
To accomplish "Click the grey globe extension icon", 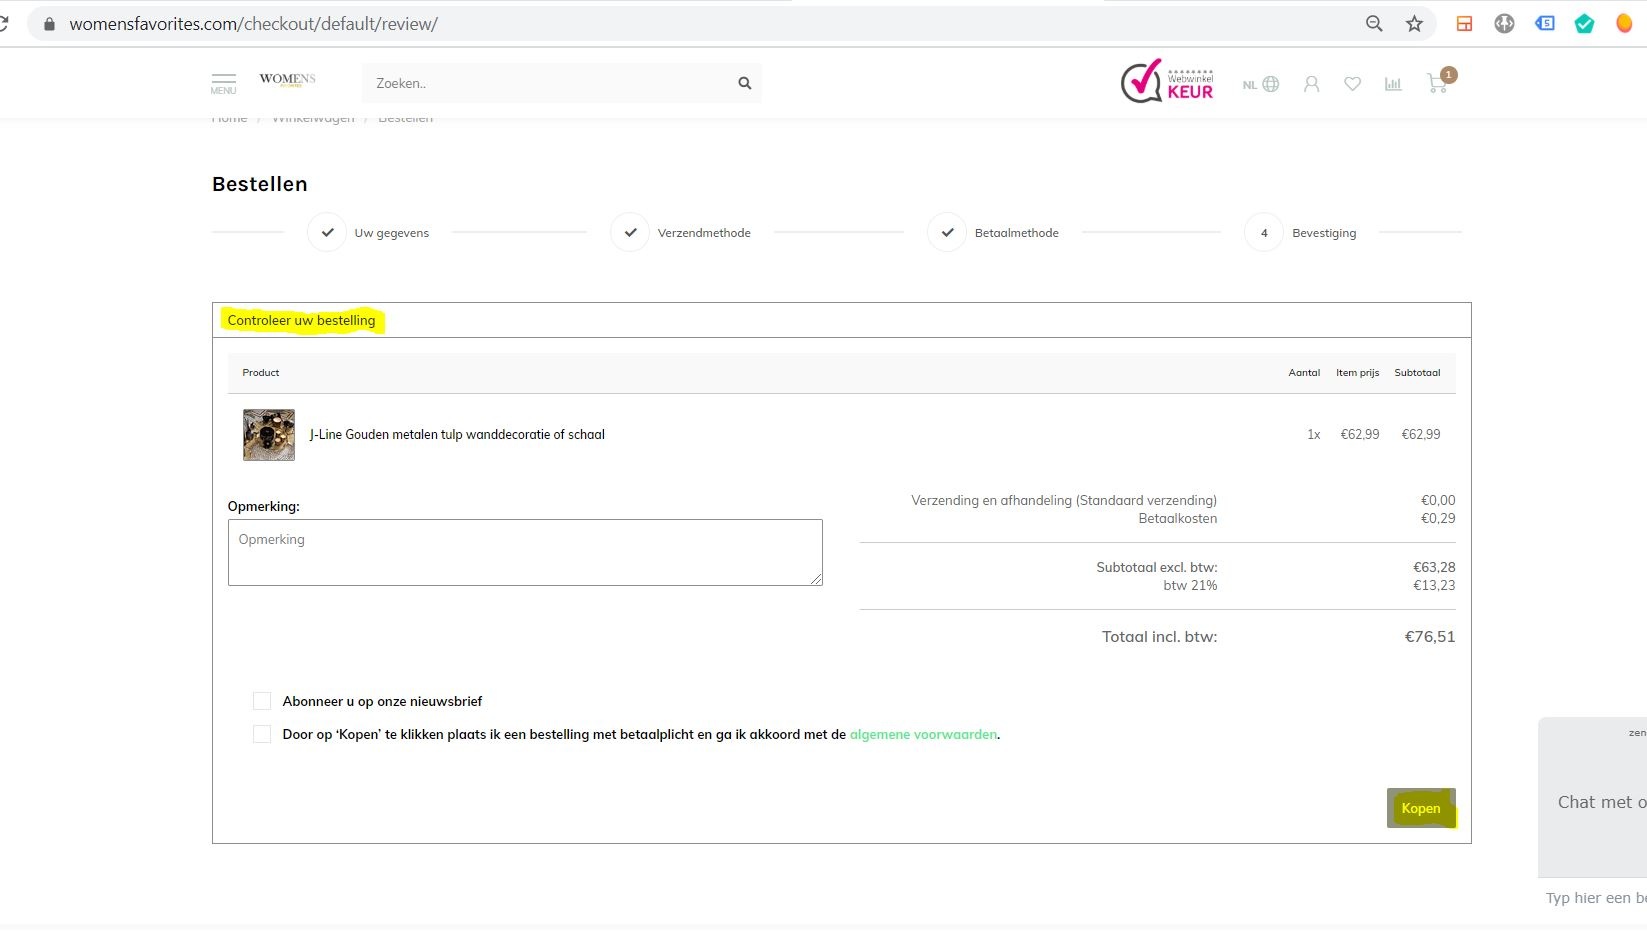I will [1504, 24].
